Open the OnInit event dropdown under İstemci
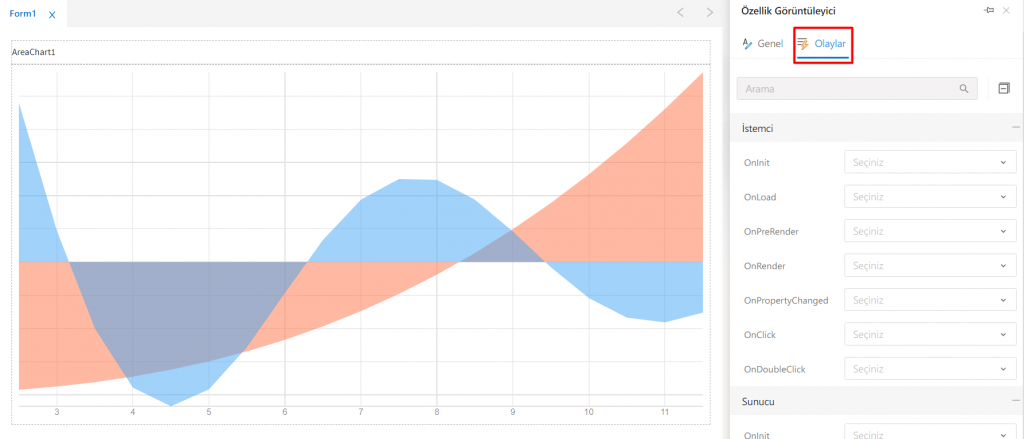 pos(930,162)
